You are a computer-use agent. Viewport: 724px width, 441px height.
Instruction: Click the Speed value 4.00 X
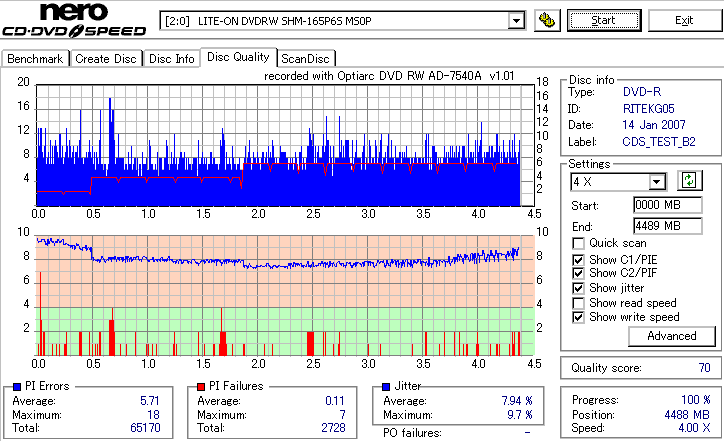click(x=694, y=428)
